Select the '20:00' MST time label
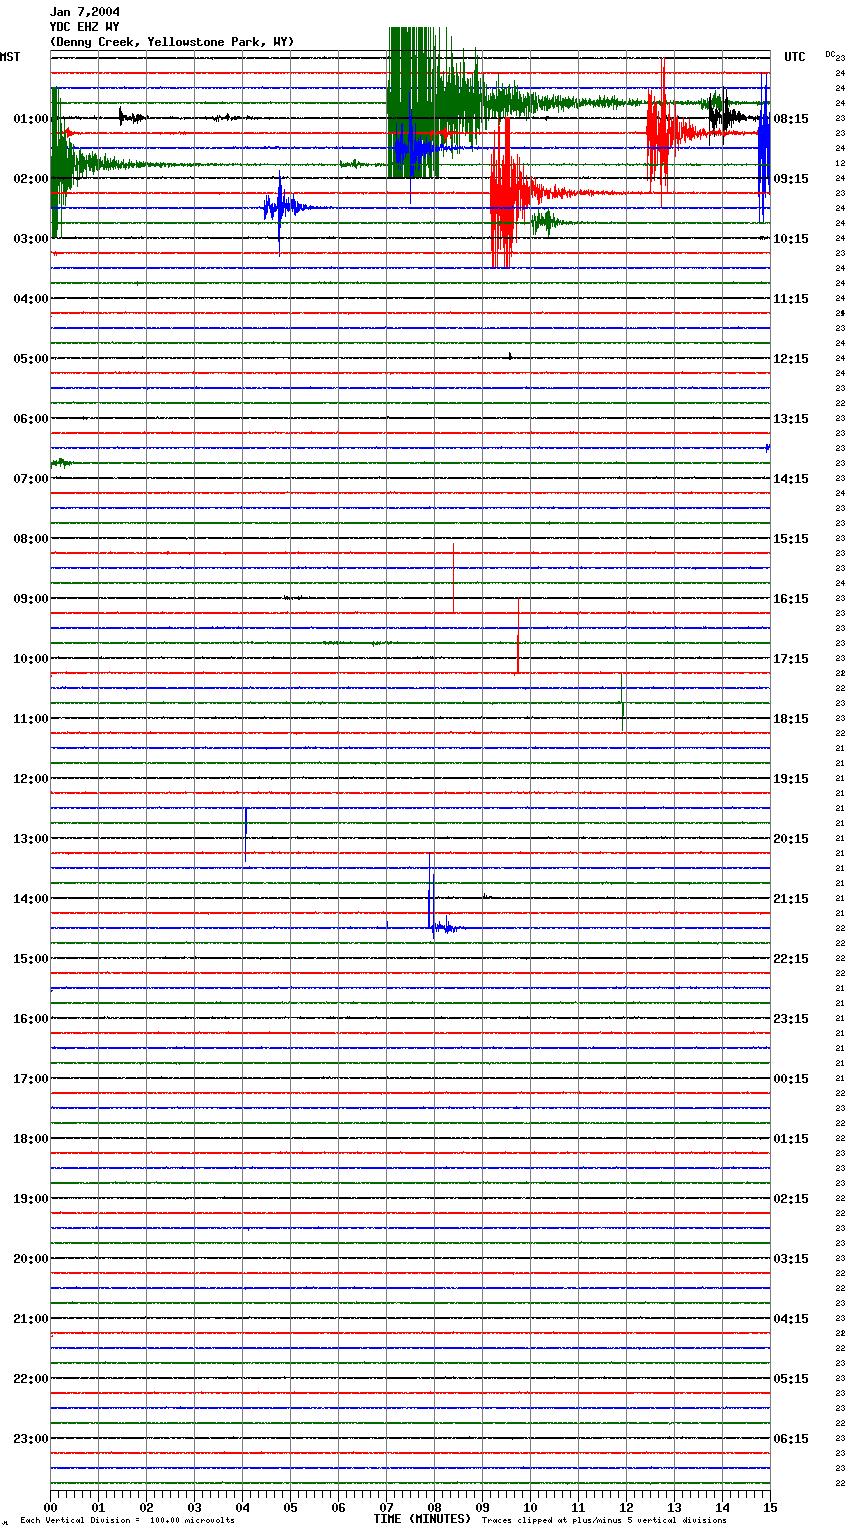Screen dimensions: 850x1534 point(31,1259)
